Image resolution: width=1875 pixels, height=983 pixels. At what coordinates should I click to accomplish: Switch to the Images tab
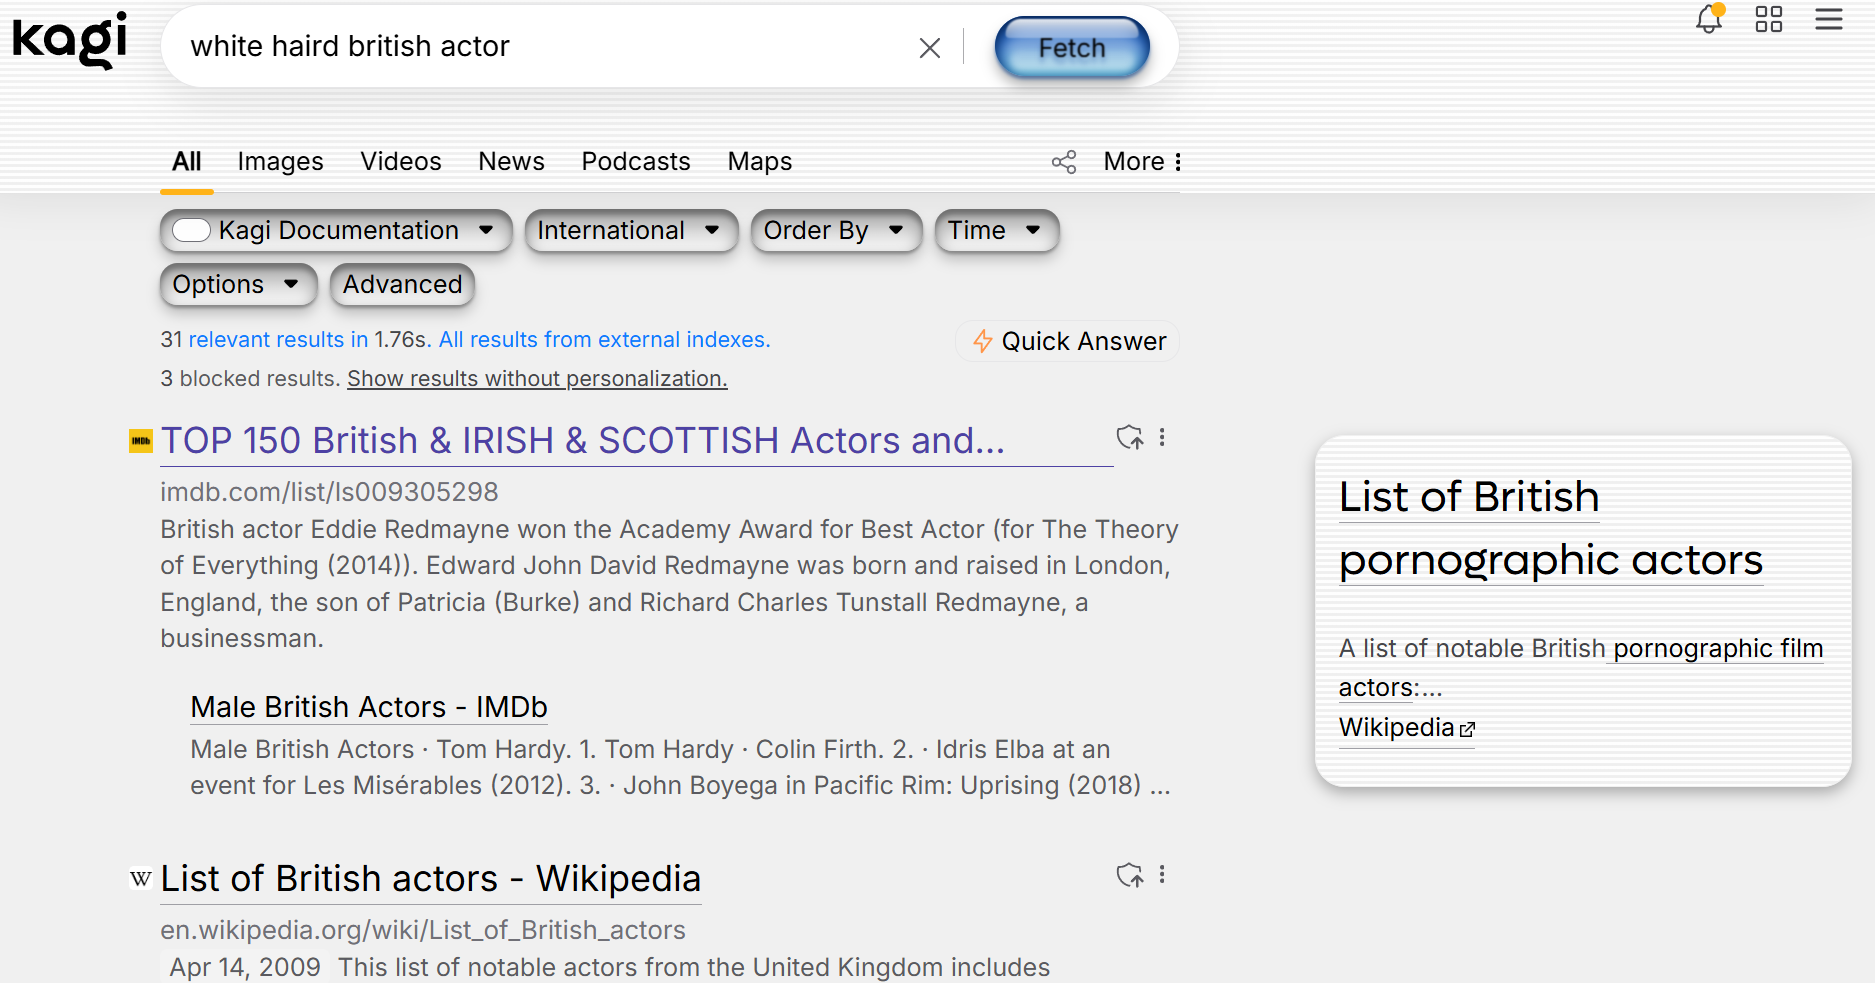pyautogui.click(x=280, y=162)
